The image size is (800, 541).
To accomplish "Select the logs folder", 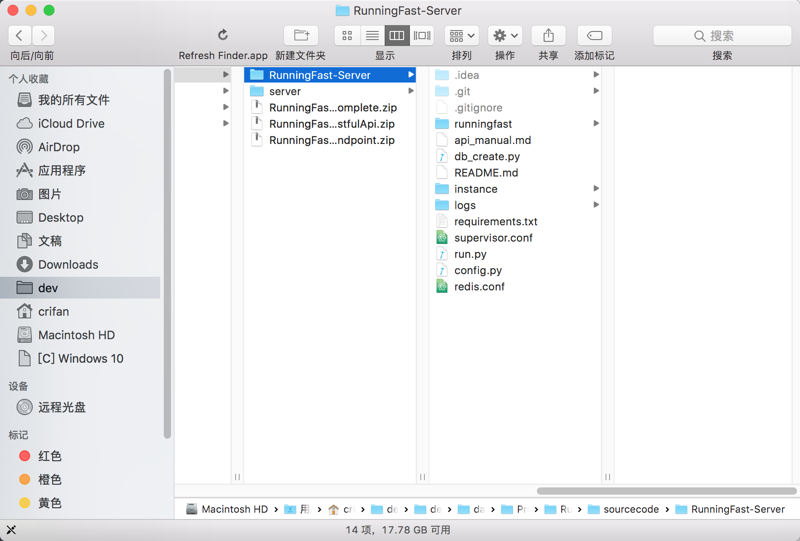I will click(x=515, y=205).
